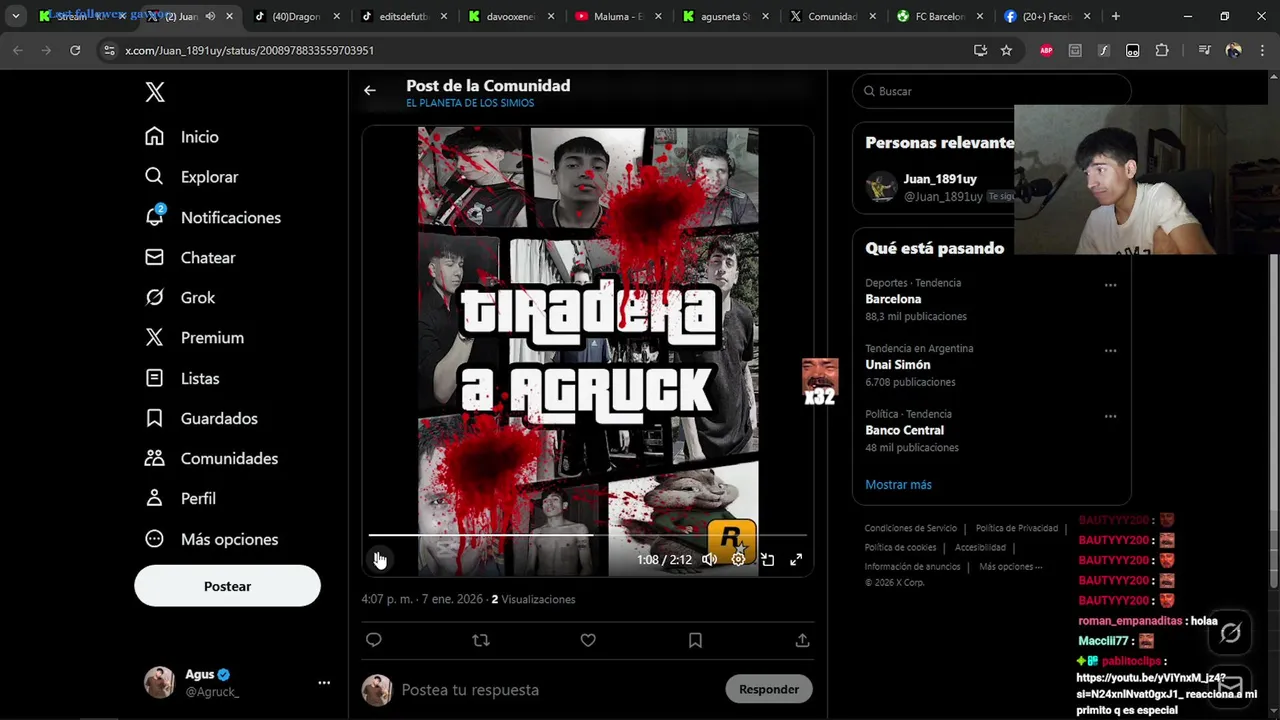Open the tab search dropdown arrow
Viewport: 1280px width, 720px height.
coord(15,16)
